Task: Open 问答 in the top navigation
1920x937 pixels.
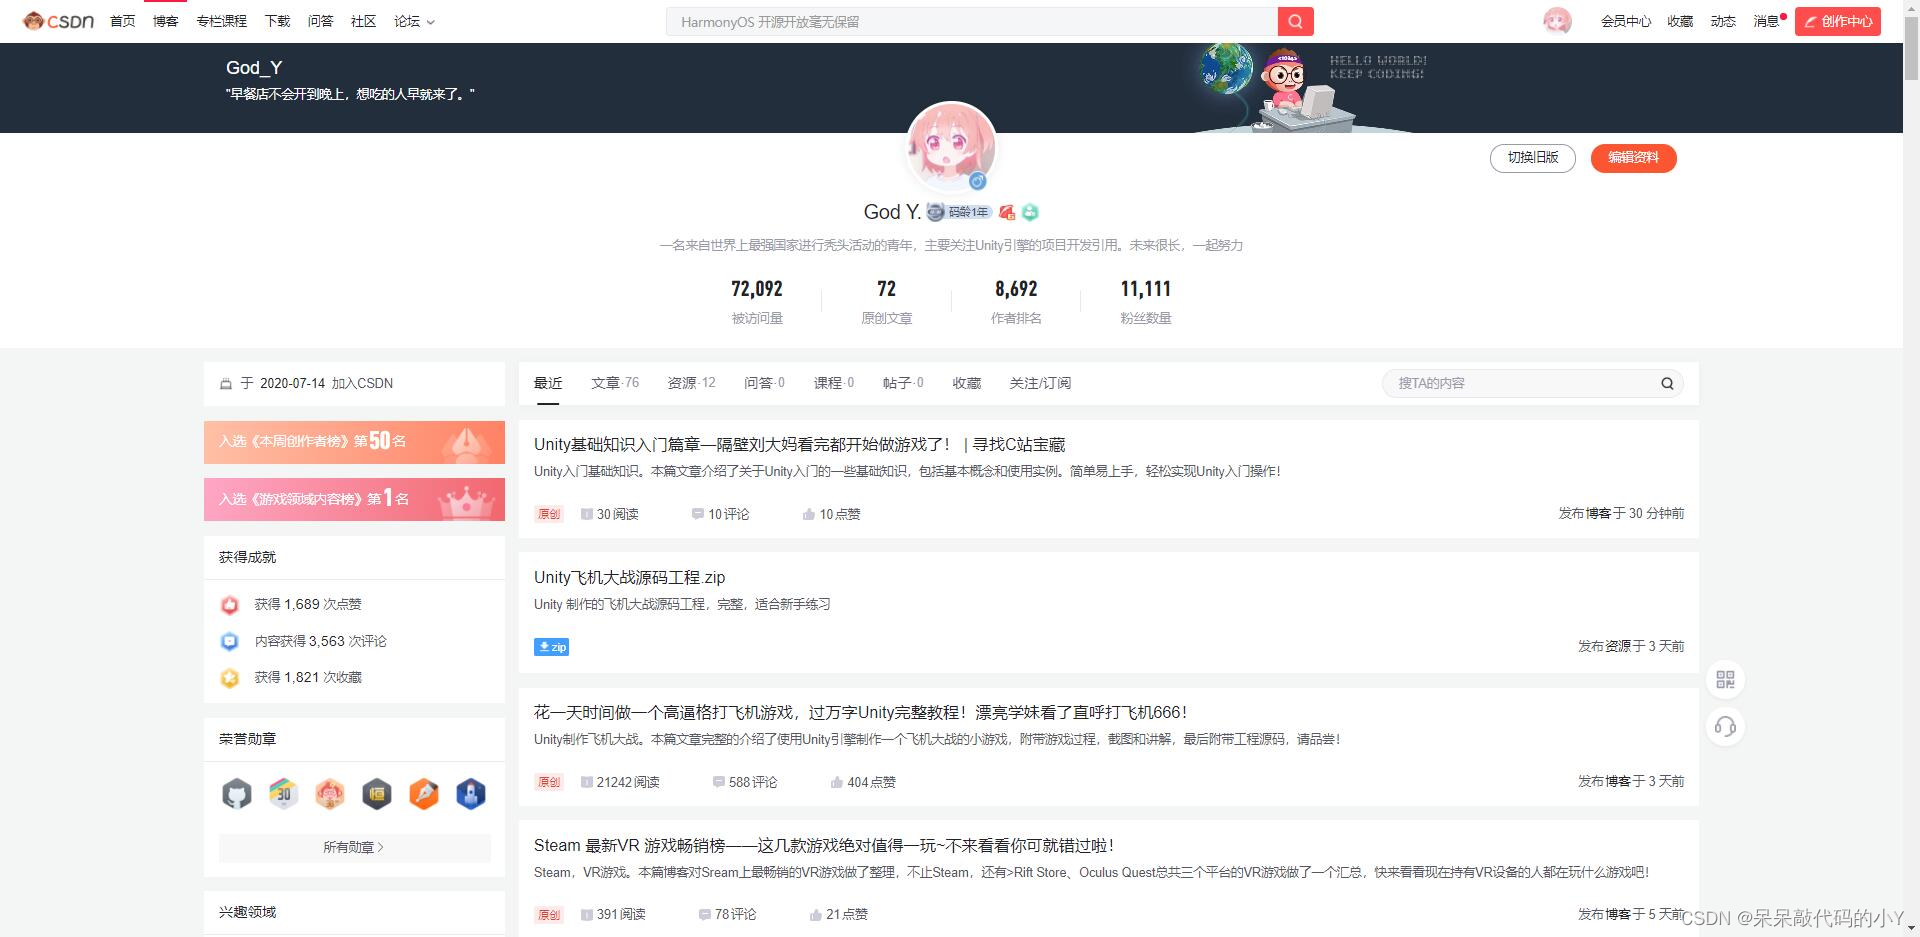Action: (x=320, y=21)
